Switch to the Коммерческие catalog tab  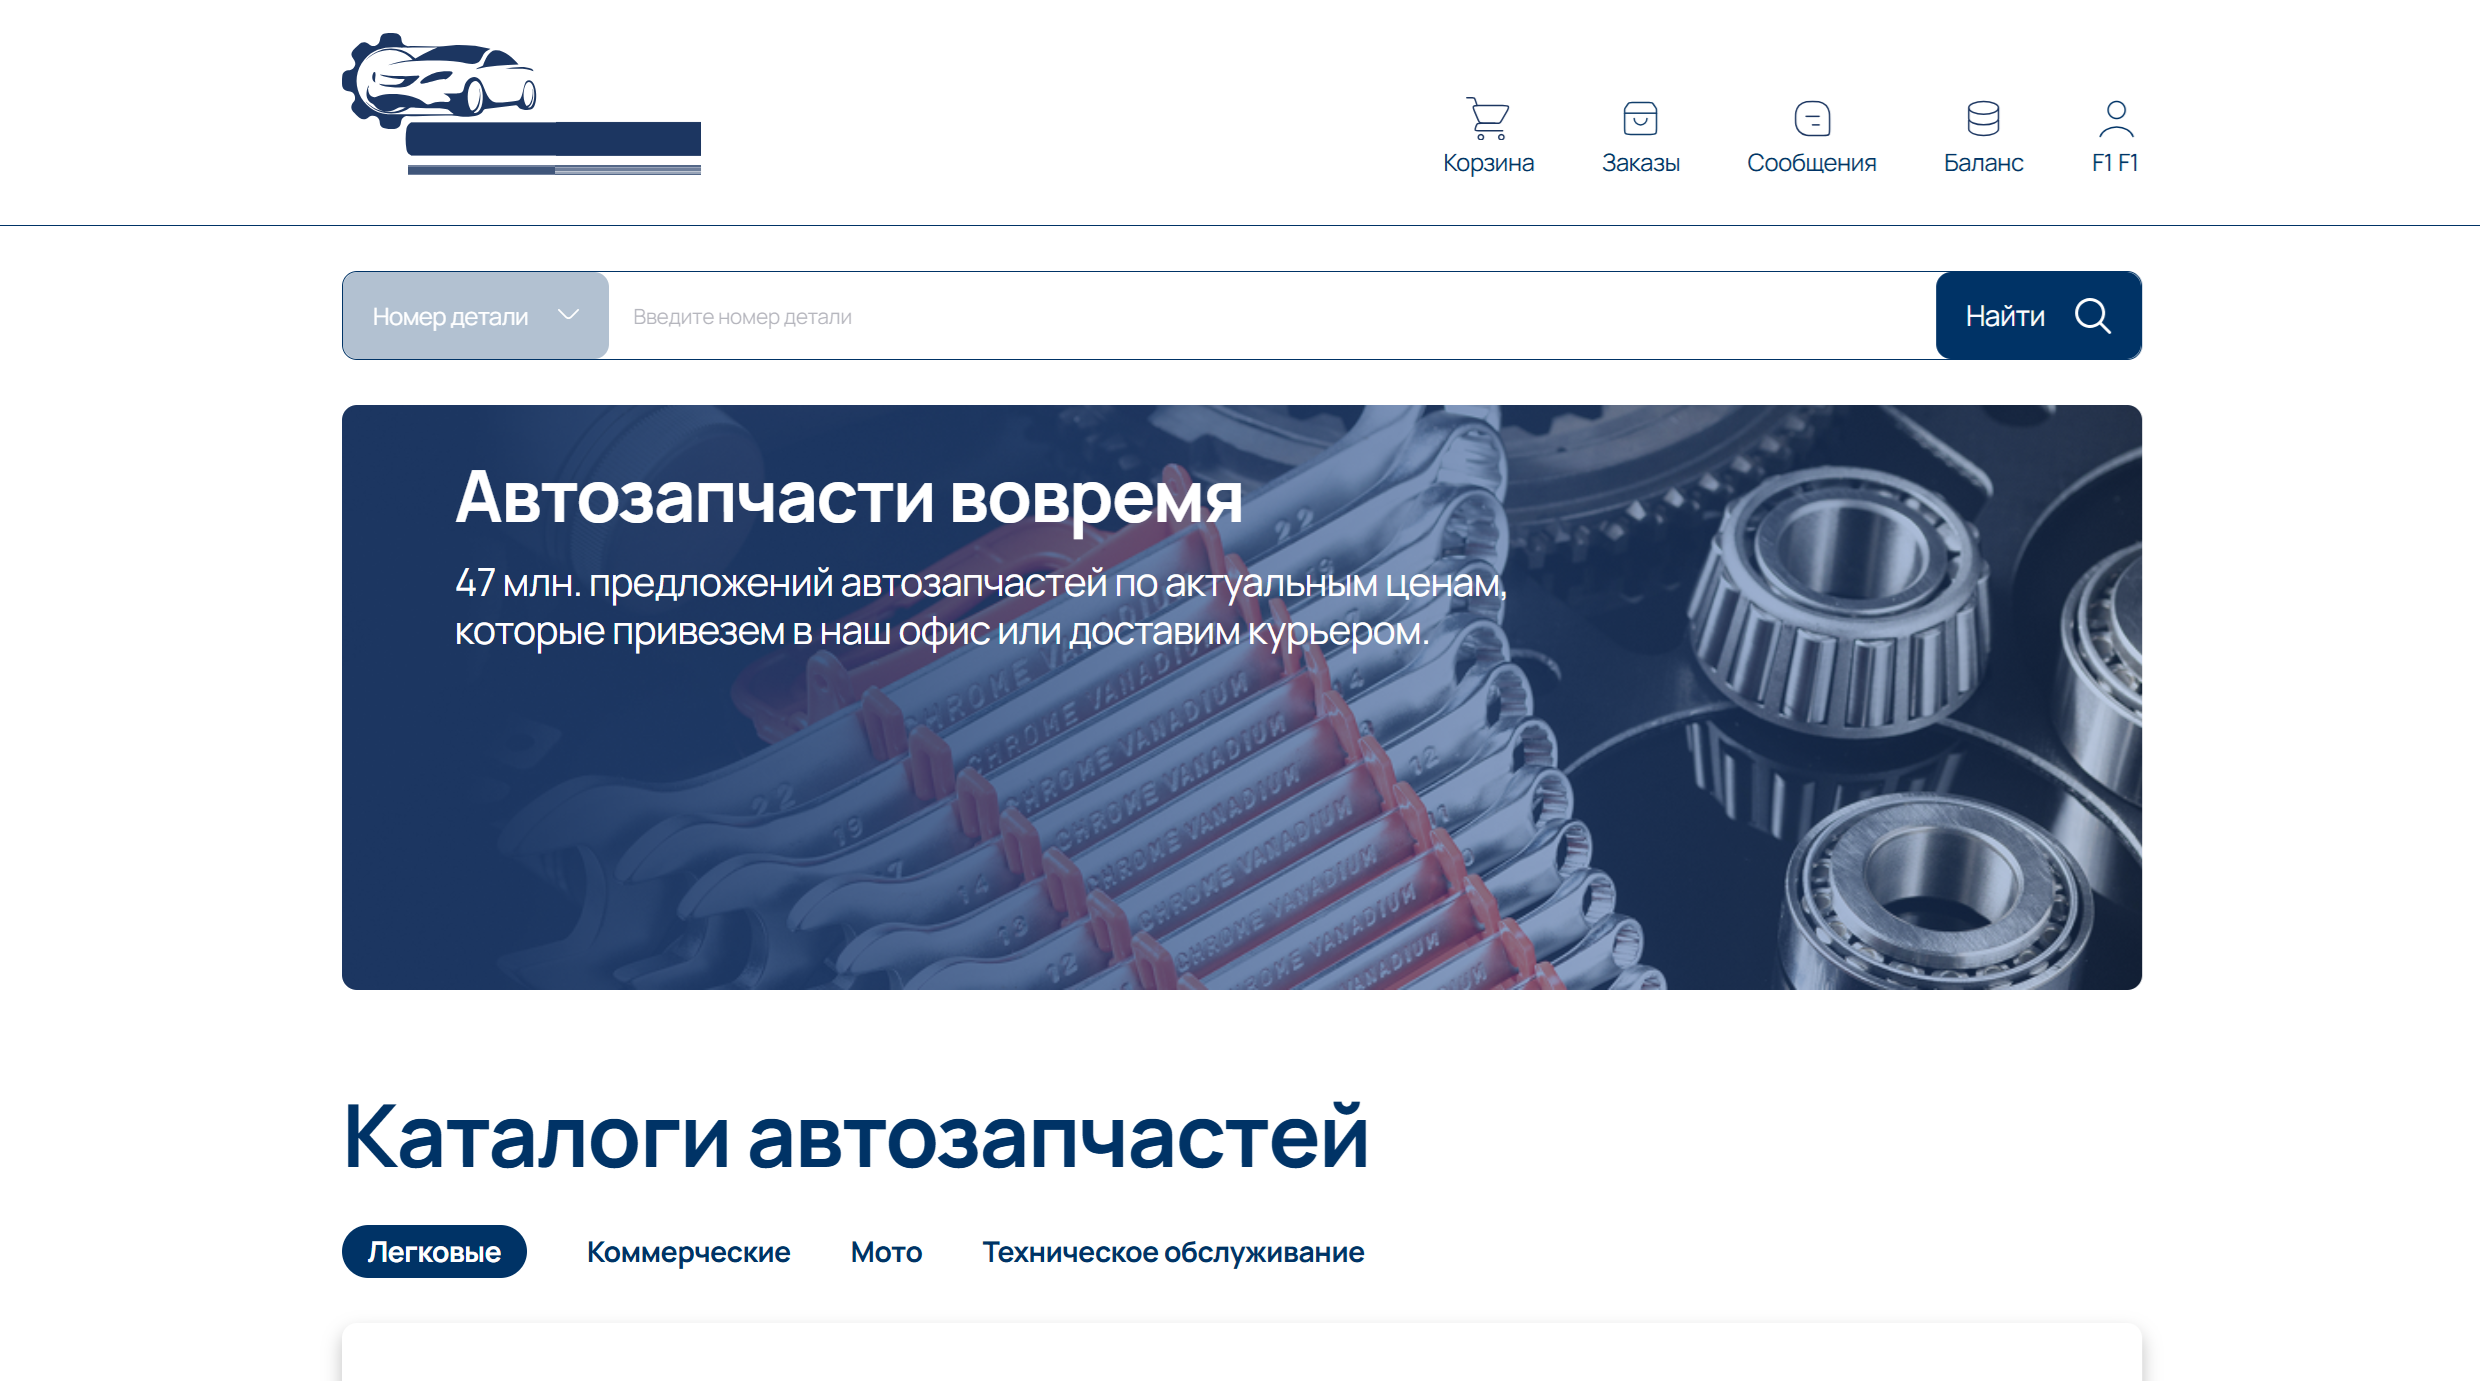[688, 1252]
